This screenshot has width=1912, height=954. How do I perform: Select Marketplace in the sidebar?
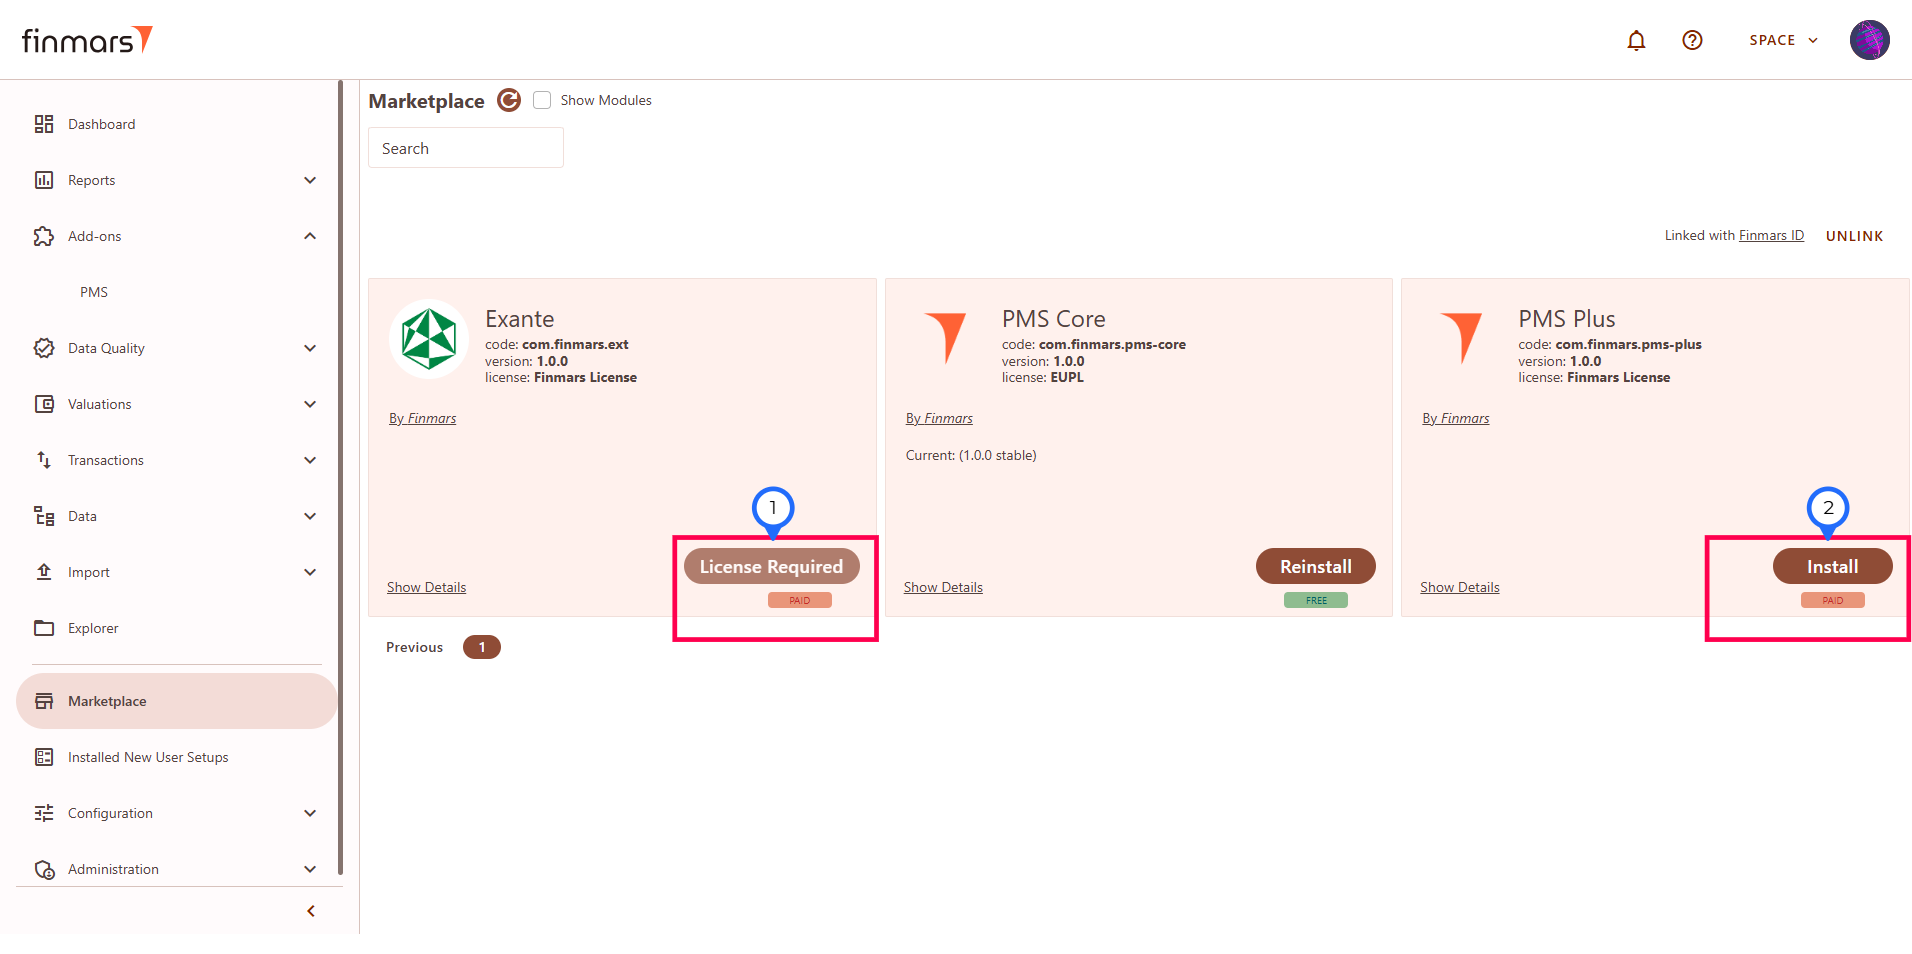coord(176,701)
